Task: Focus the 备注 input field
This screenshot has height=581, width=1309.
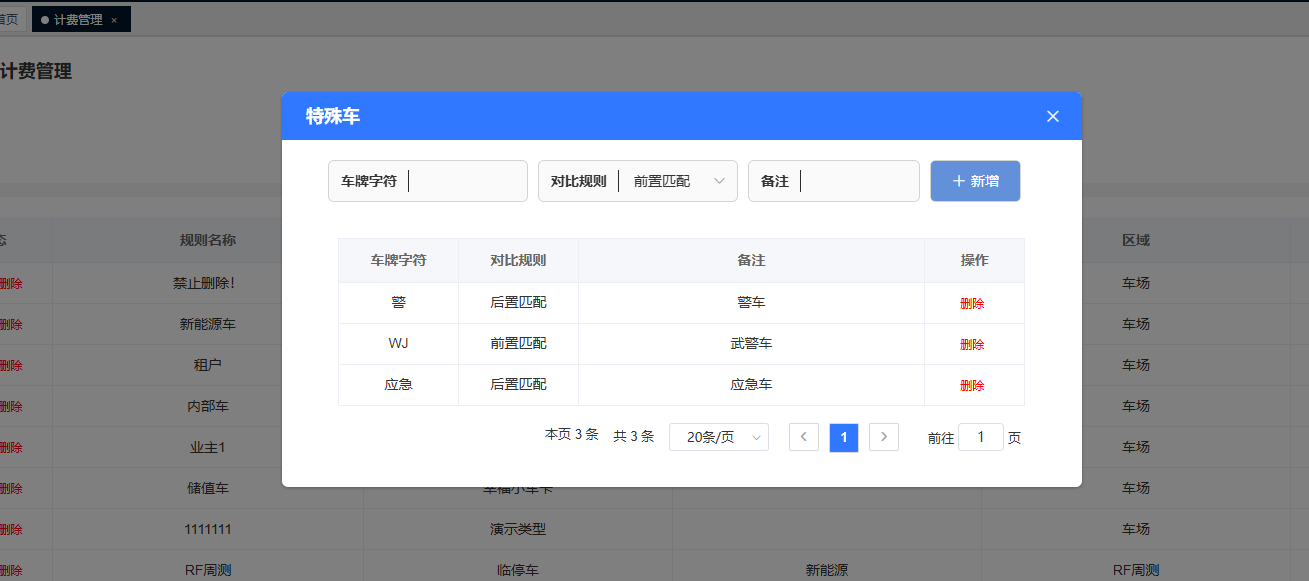Action: [834, 181]
